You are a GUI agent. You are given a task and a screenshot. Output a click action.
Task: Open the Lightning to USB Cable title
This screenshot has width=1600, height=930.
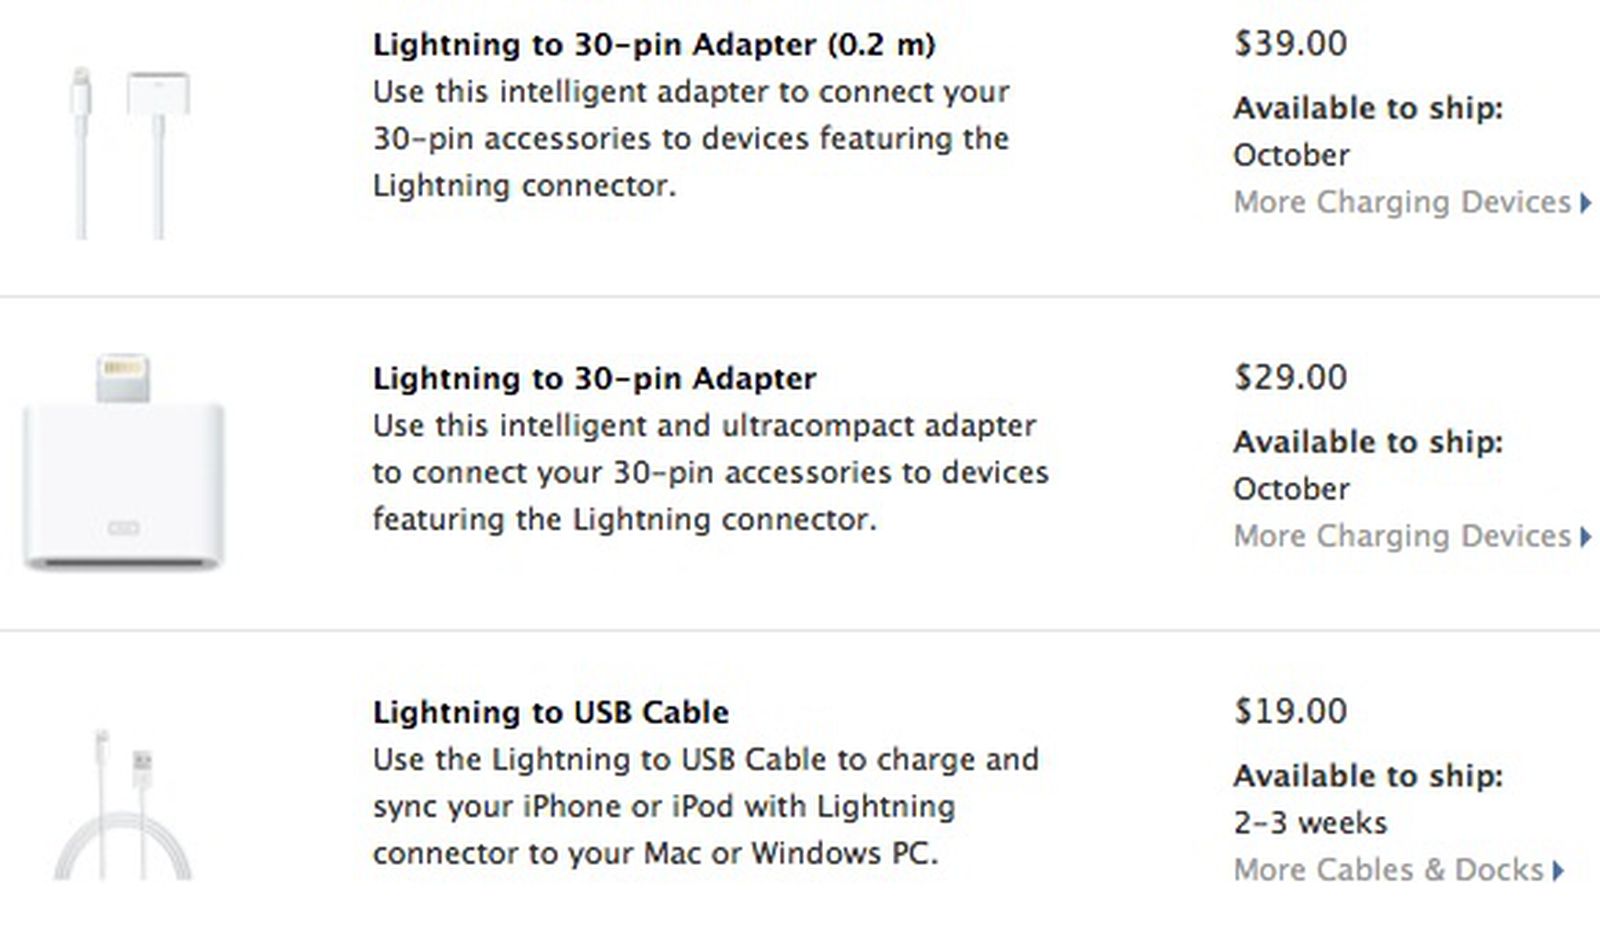click(x=550, y=713)
